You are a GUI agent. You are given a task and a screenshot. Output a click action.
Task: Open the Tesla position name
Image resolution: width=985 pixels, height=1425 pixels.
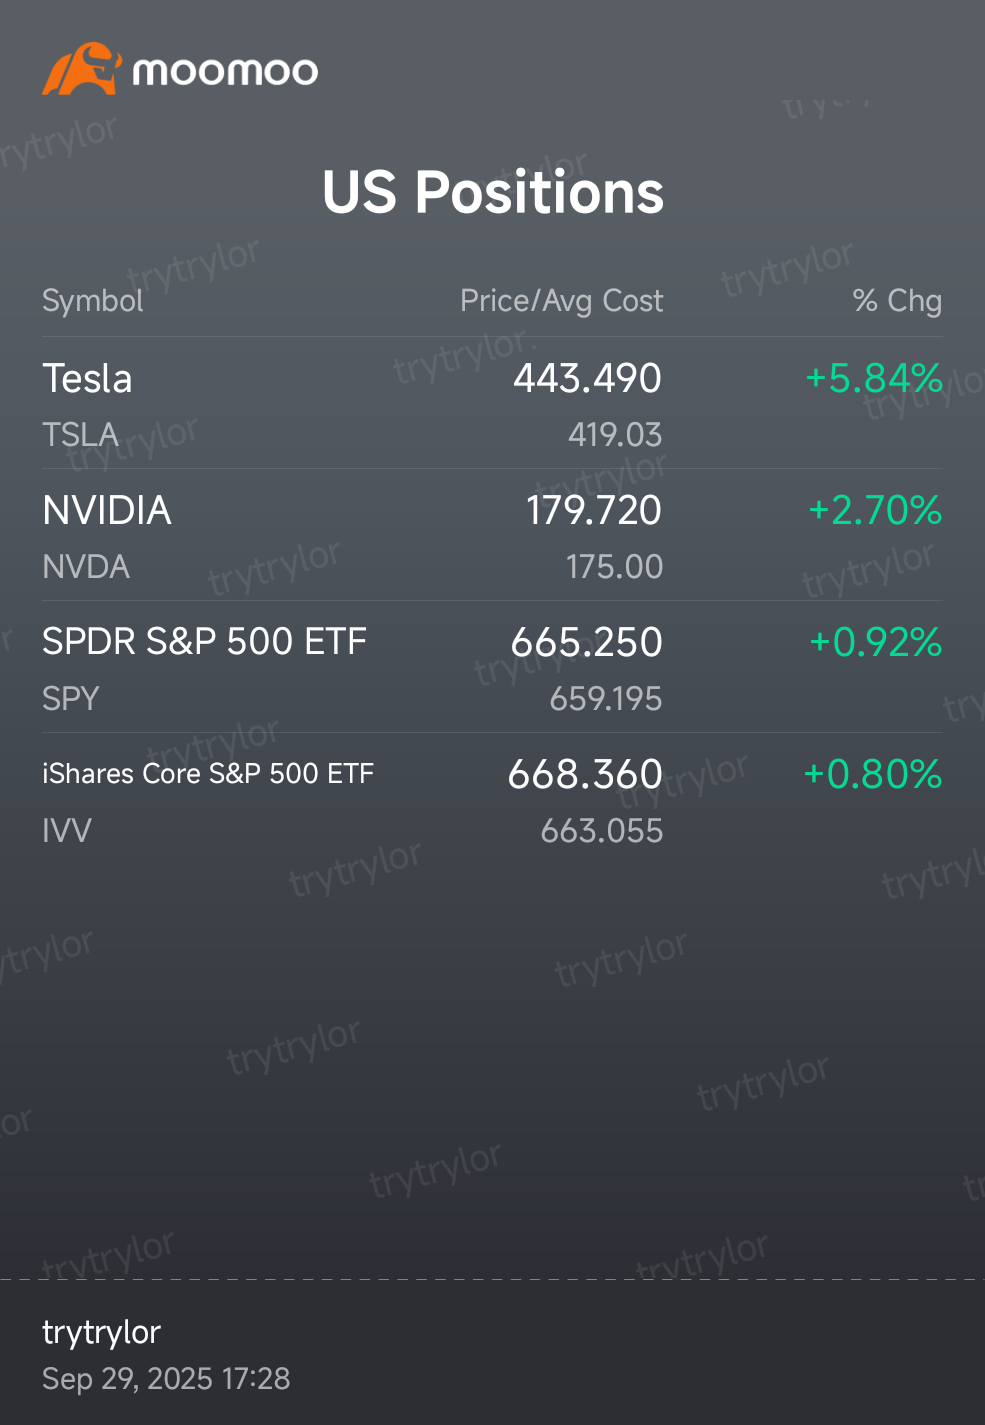pos(87,379)
